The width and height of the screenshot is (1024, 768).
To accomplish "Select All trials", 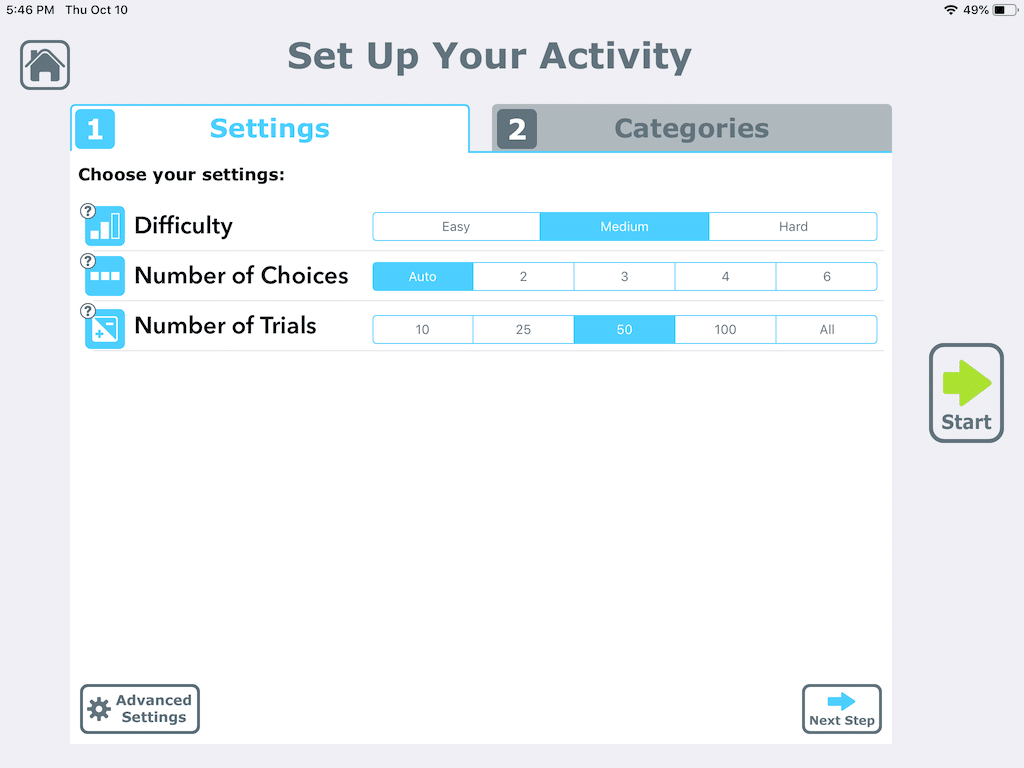I will click(x=826, y=328).
